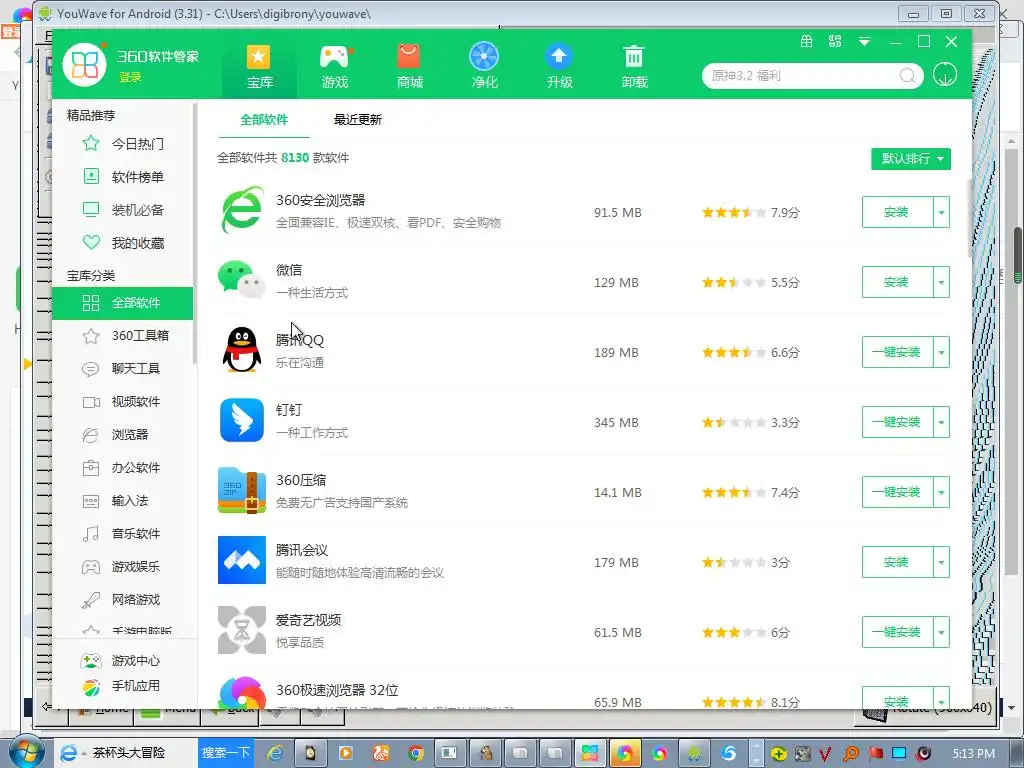The image size is (1024, 768).
Task: Click the taskbar clock 5:13 PM
Action: coord(973,753)
